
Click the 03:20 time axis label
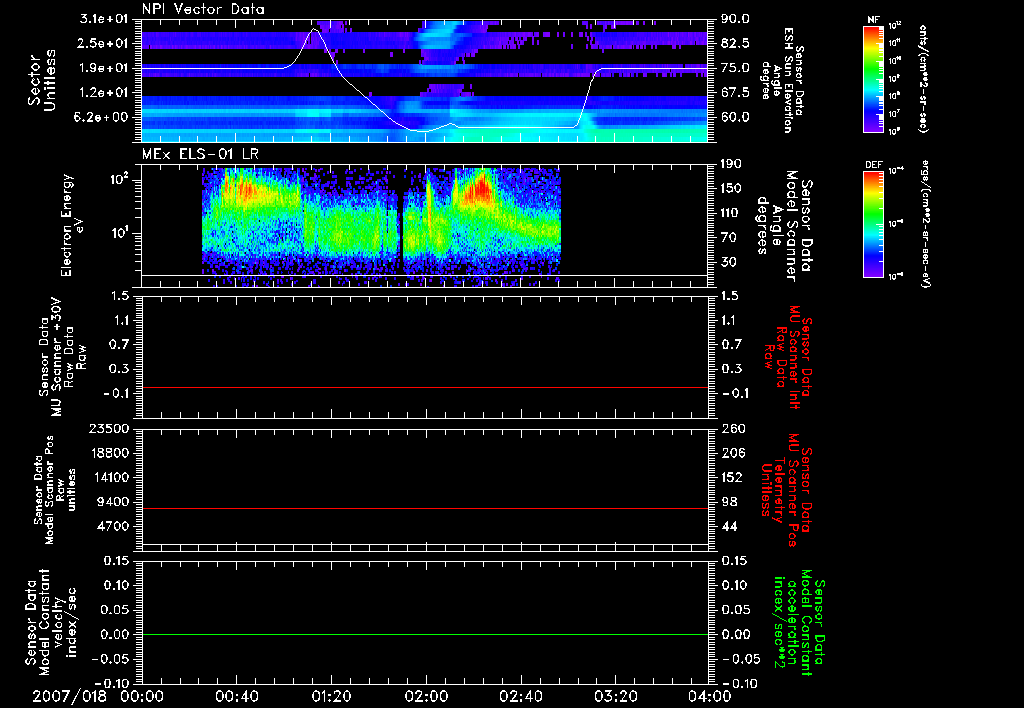[615, 696]
